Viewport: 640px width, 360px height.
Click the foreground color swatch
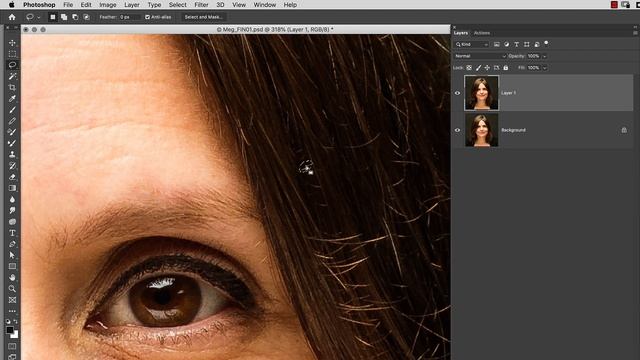tap(10, 330)
